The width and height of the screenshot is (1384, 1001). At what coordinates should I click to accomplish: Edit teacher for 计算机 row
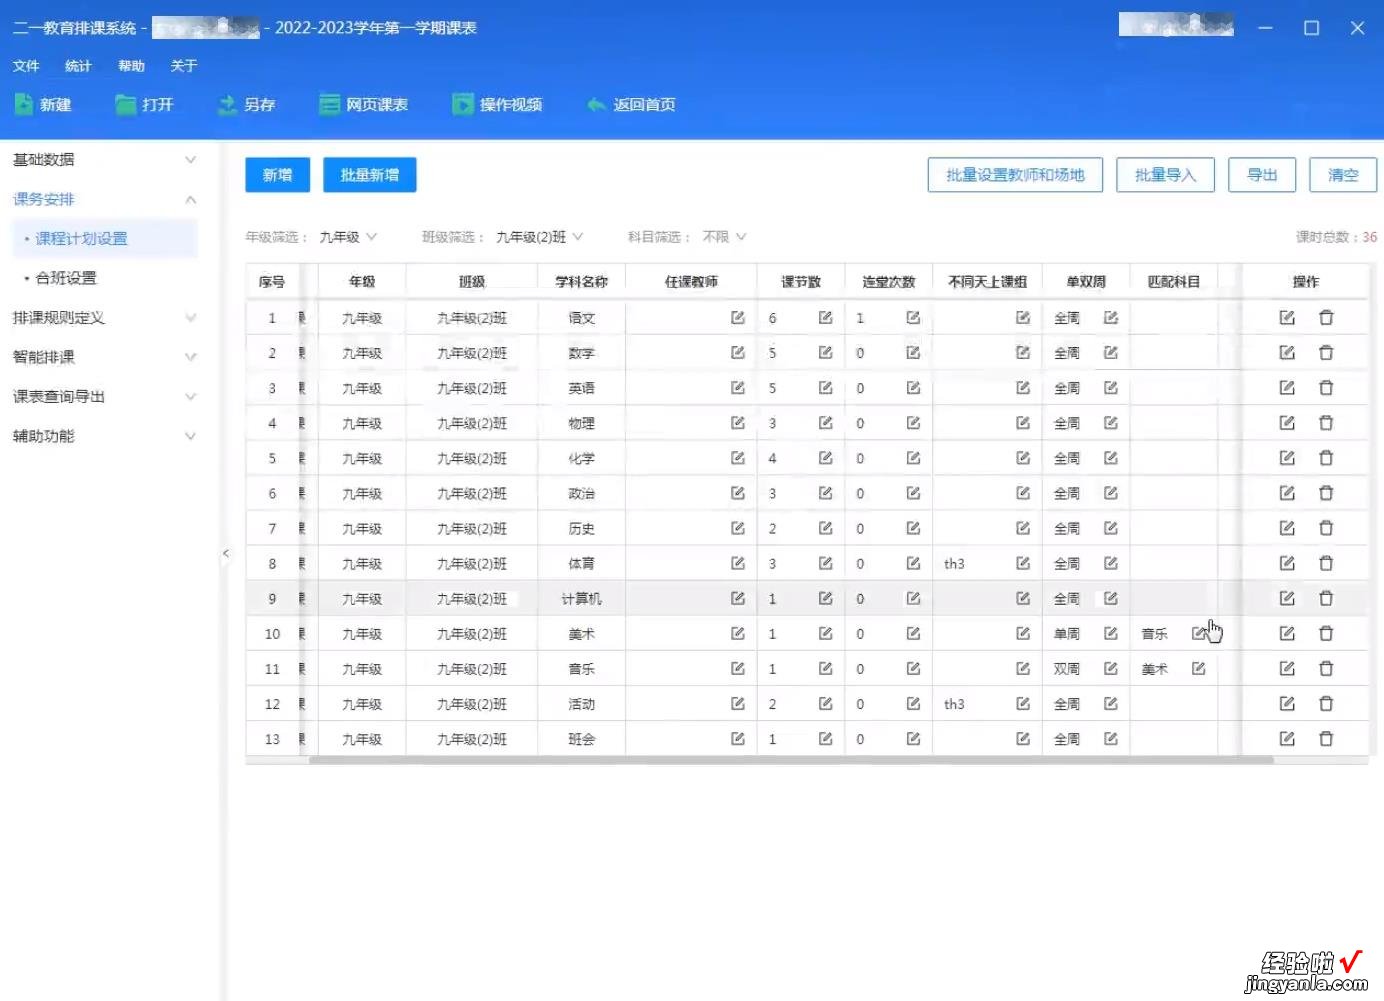[738, 599]
